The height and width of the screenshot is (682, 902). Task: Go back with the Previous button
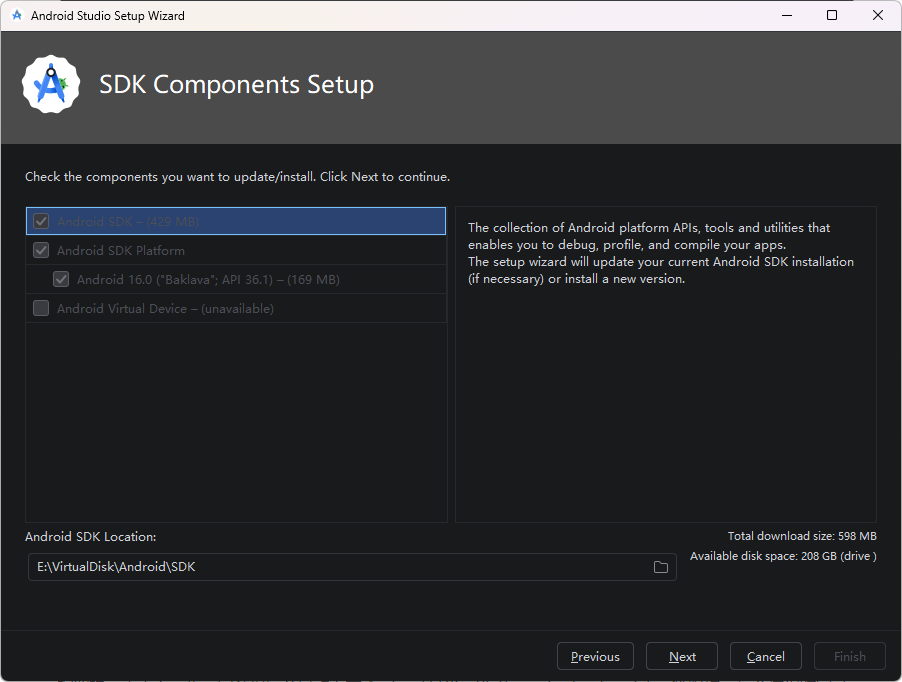coord(595,656)
